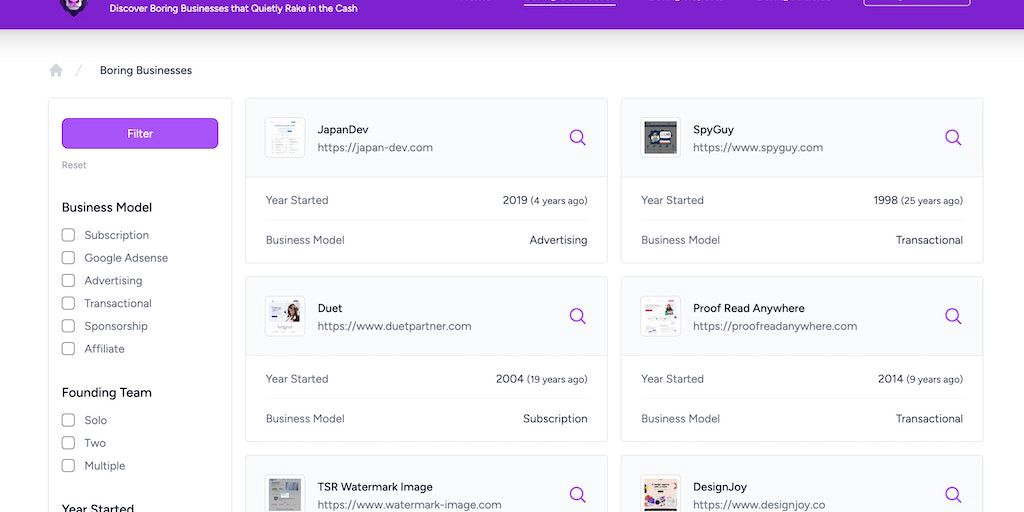1024x512 pixels.
Task: Check the Google Adsense filter option
Action: pos(69,258)
